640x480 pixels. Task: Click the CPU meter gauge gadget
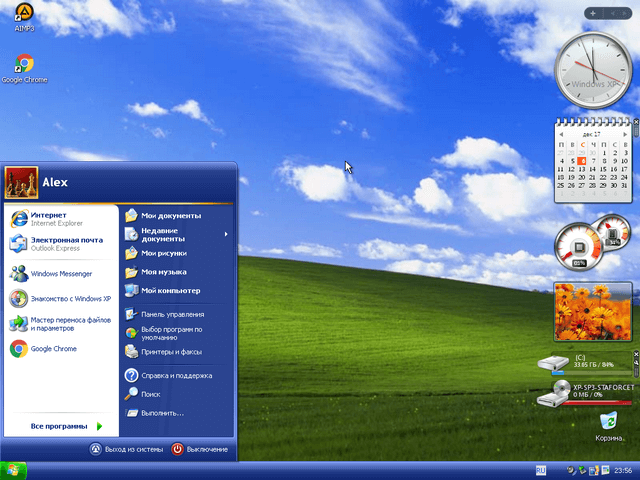coord(579,247)
